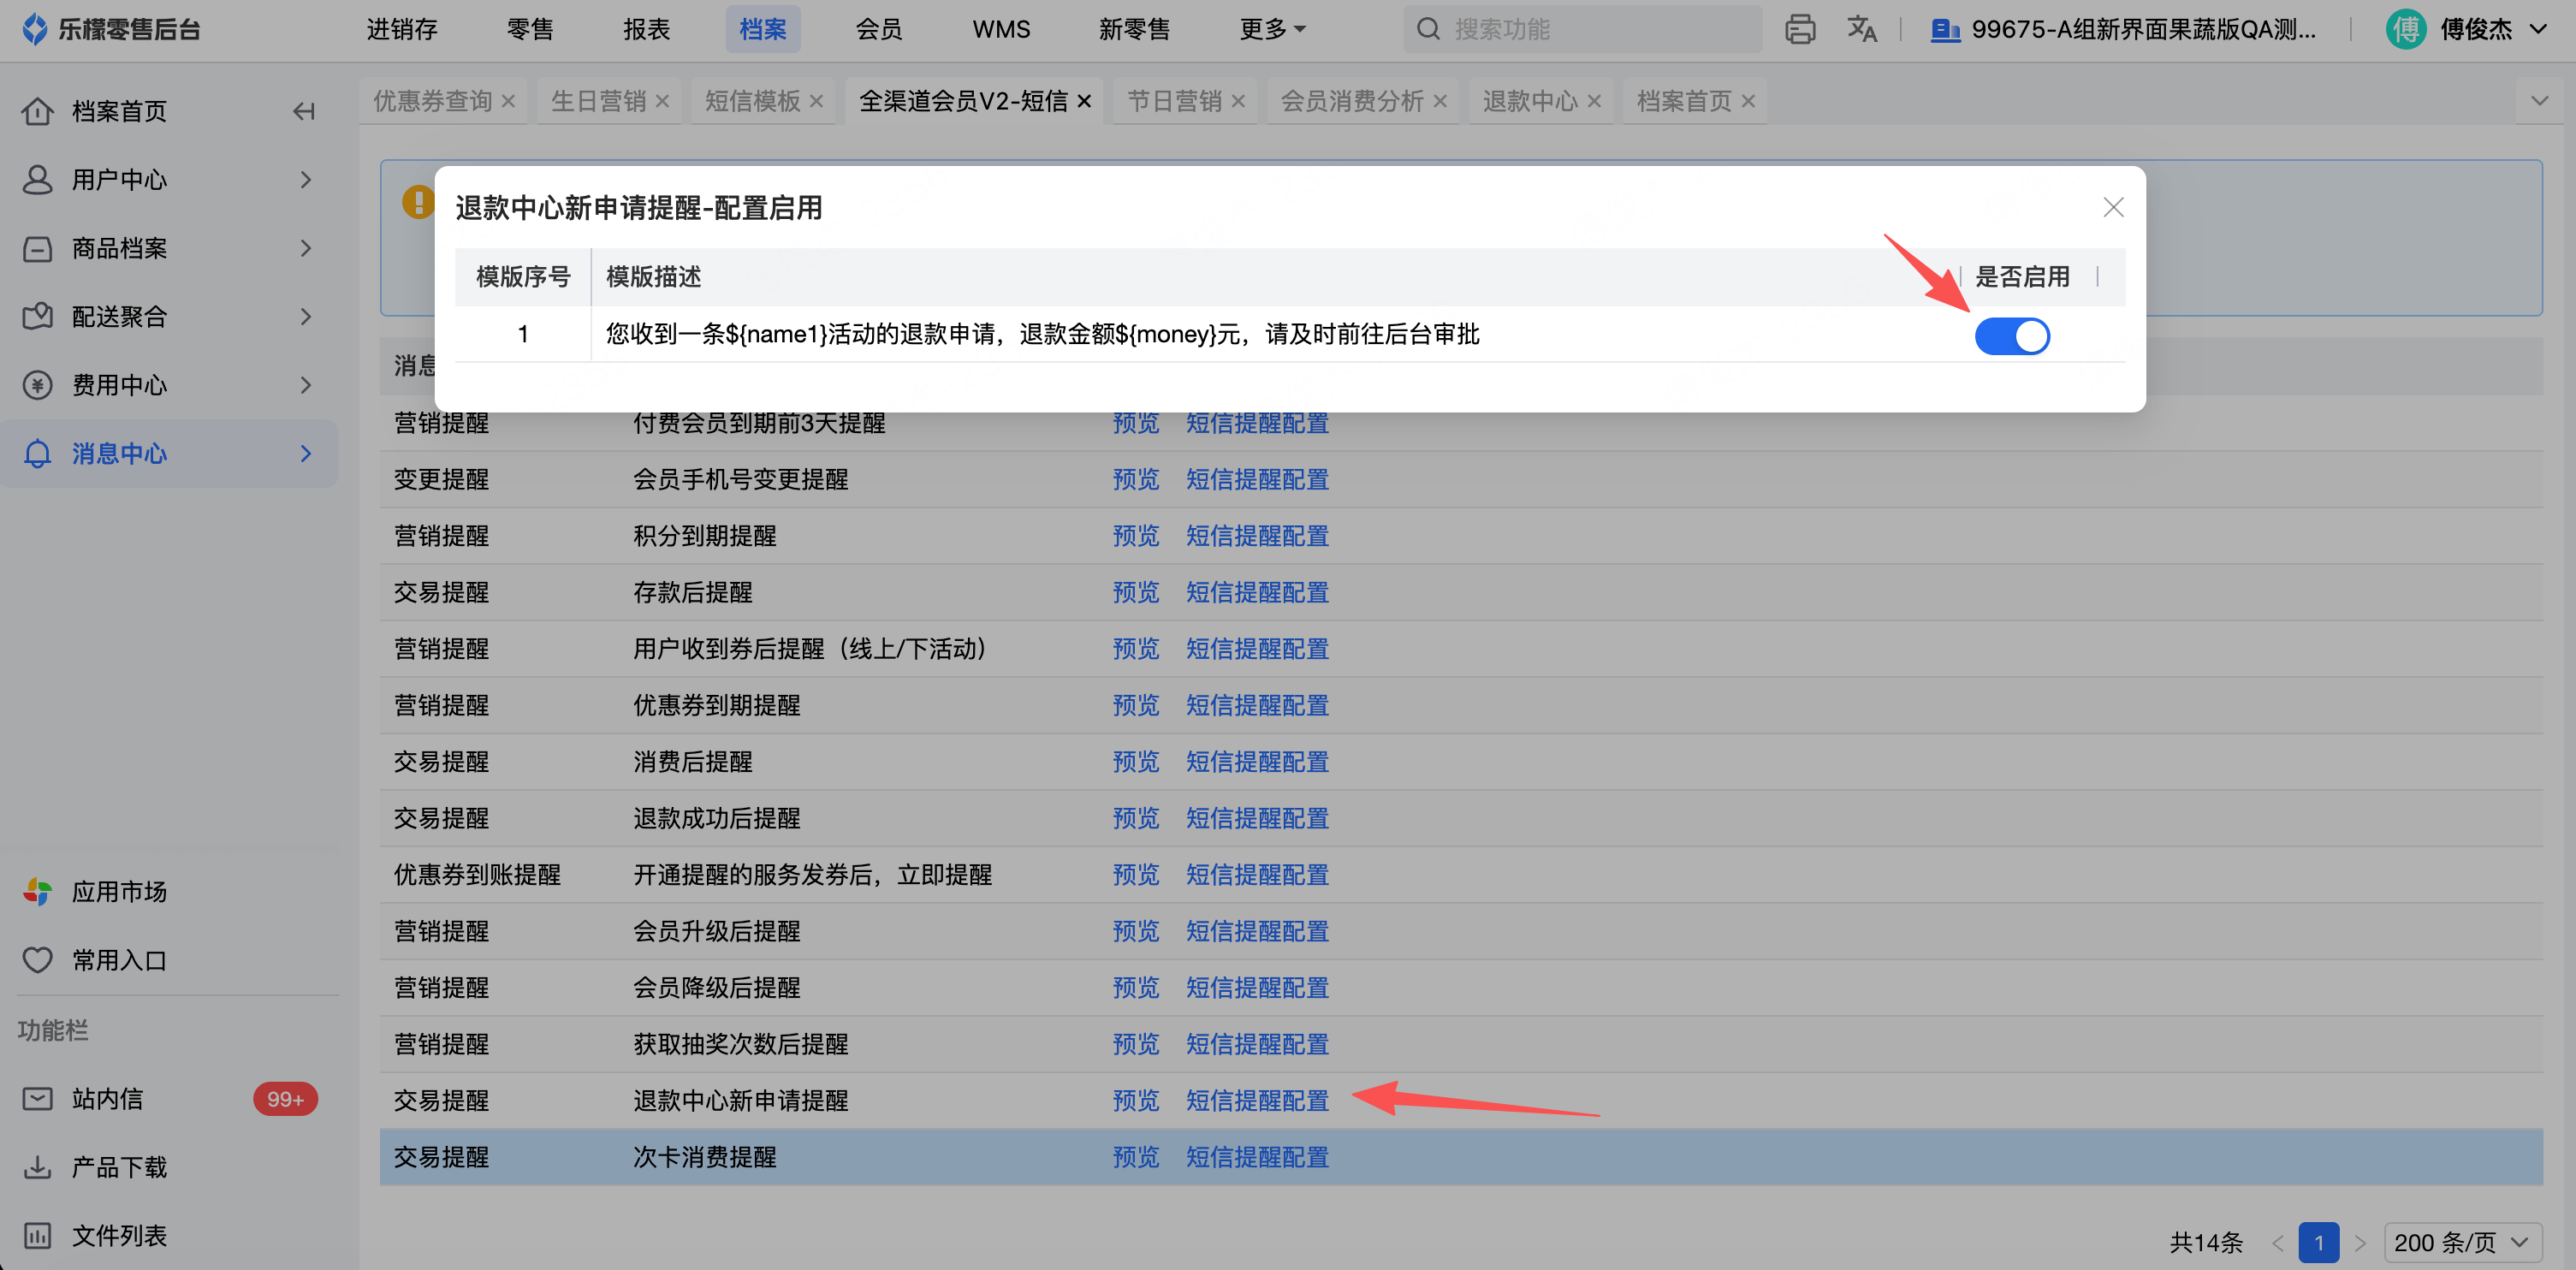Open user 傅俊杰 account dropdown
The image size is (2576, 1270).
tap(2477, 29)
